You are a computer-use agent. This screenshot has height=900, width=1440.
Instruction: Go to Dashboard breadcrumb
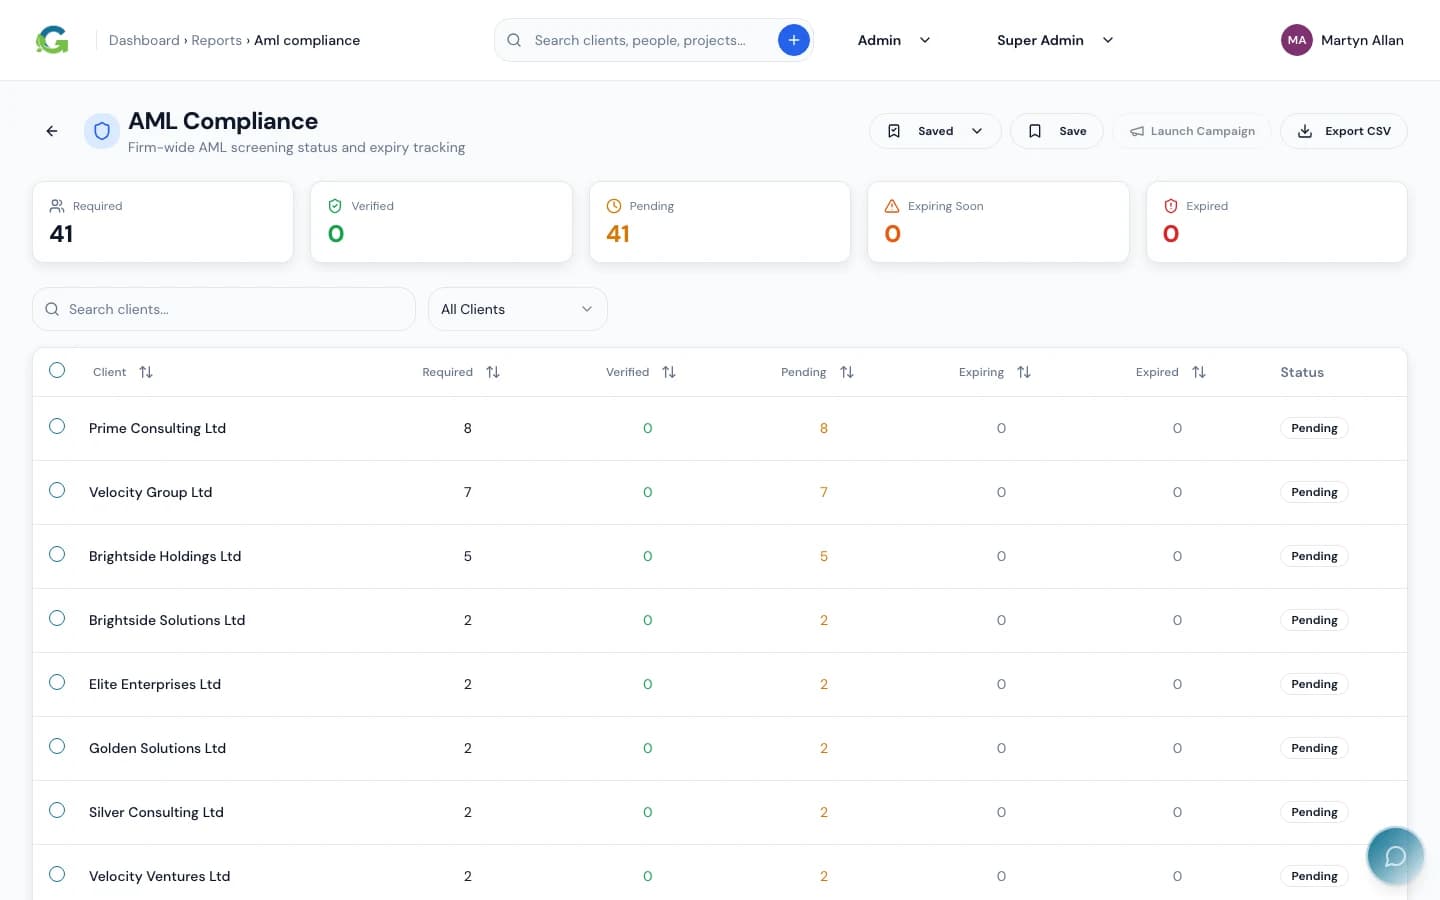(144, 40)
